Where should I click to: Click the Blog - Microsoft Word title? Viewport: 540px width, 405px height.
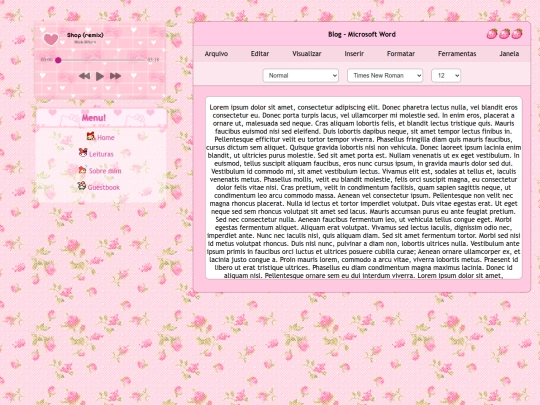pyautogui.click(x=362, y=34)
